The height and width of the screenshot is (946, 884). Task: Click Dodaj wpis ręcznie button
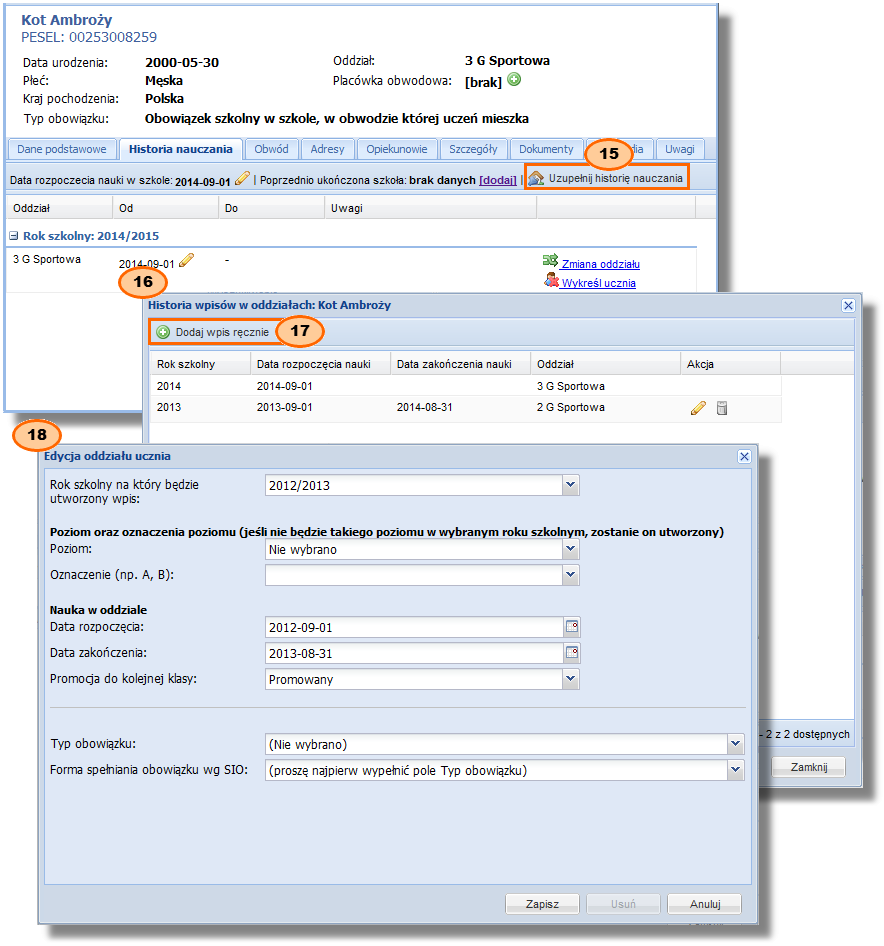click(212, 331)
